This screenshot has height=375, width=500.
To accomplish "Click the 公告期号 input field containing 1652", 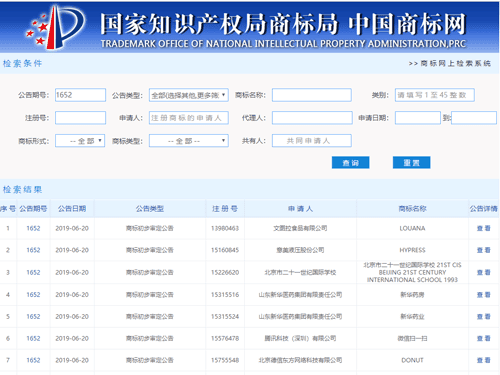I will click(80, 95).
